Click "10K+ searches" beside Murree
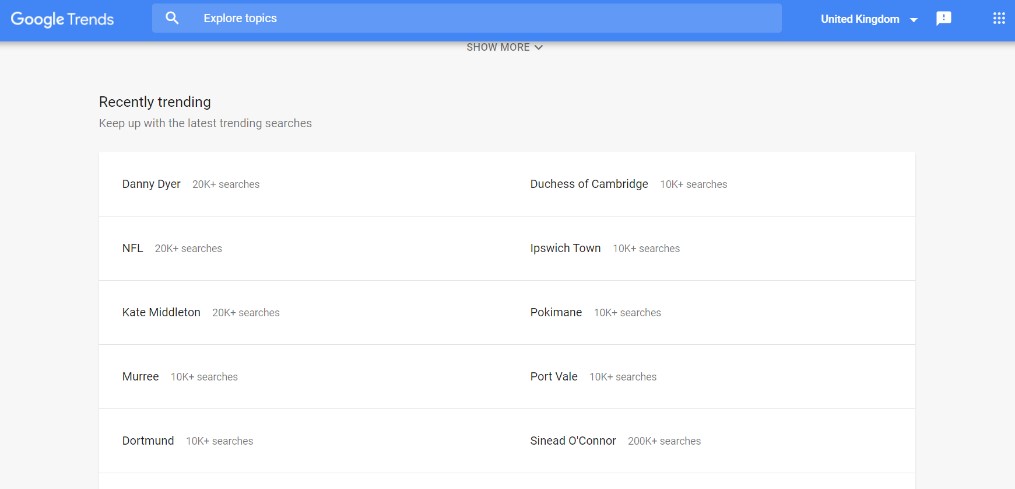Viewport: 1015px width, 489px height. pos(204,377)
